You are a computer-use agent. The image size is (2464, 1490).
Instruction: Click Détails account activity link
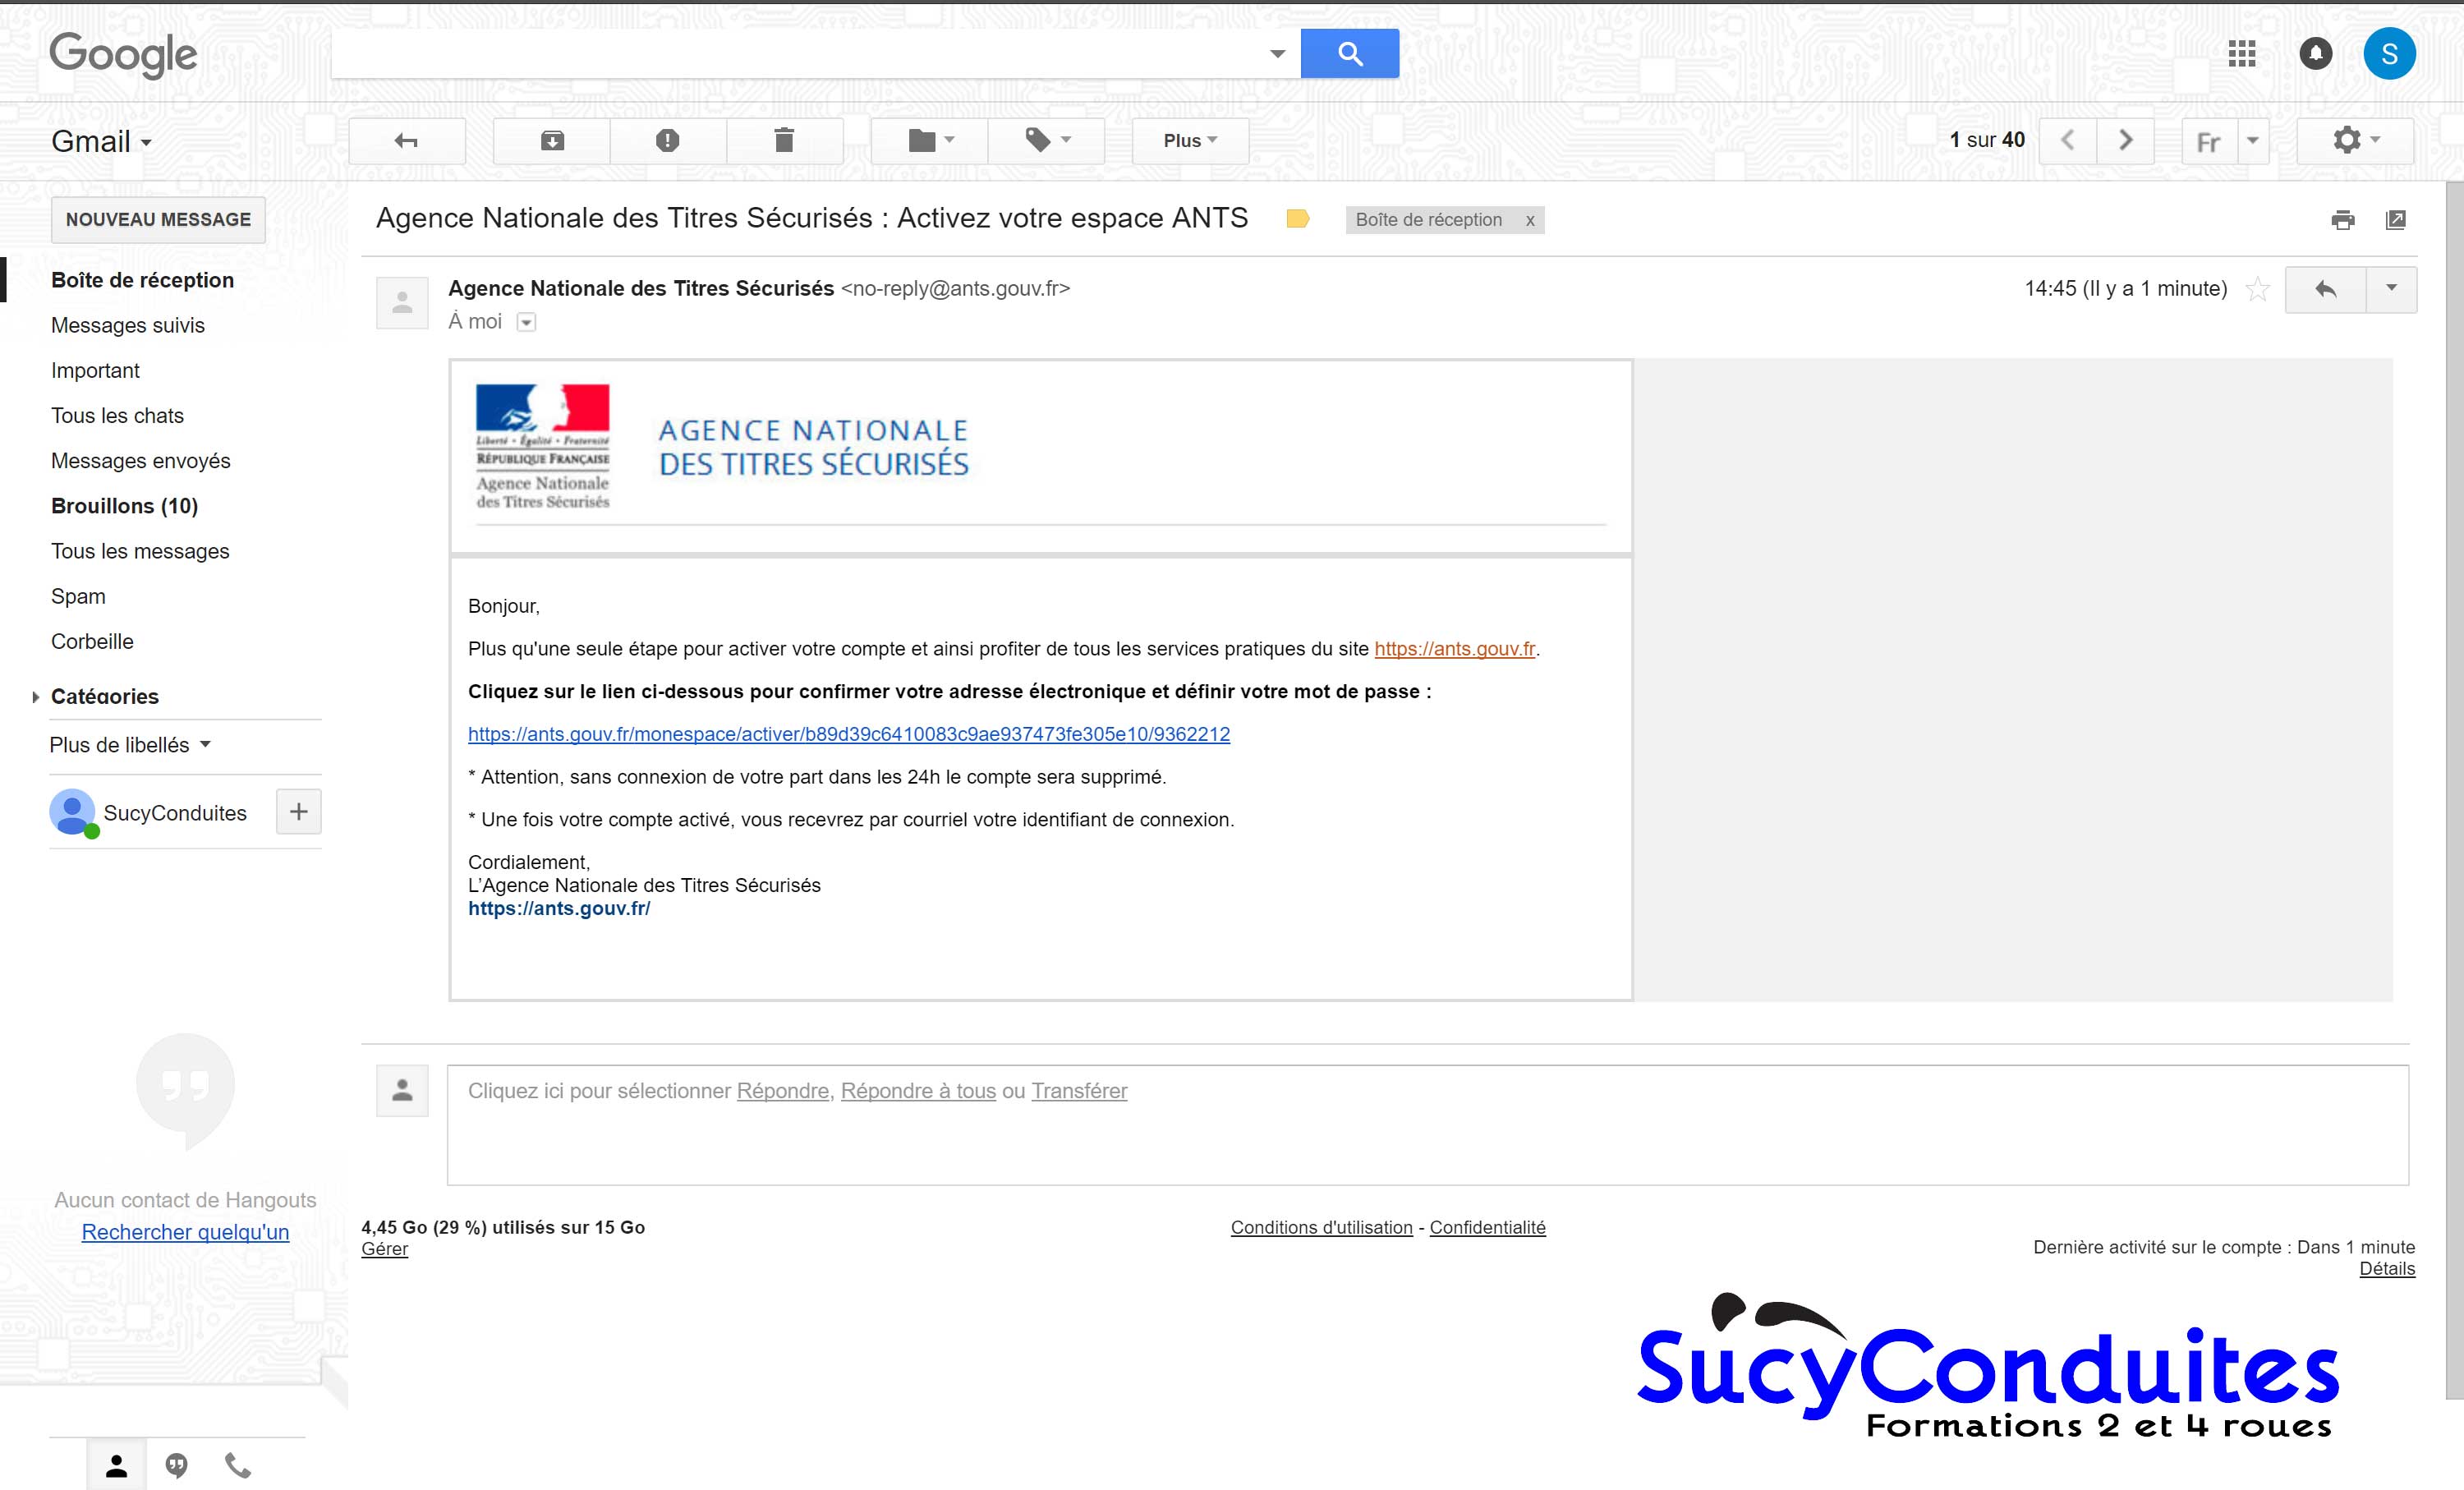coord(2387,1269)
